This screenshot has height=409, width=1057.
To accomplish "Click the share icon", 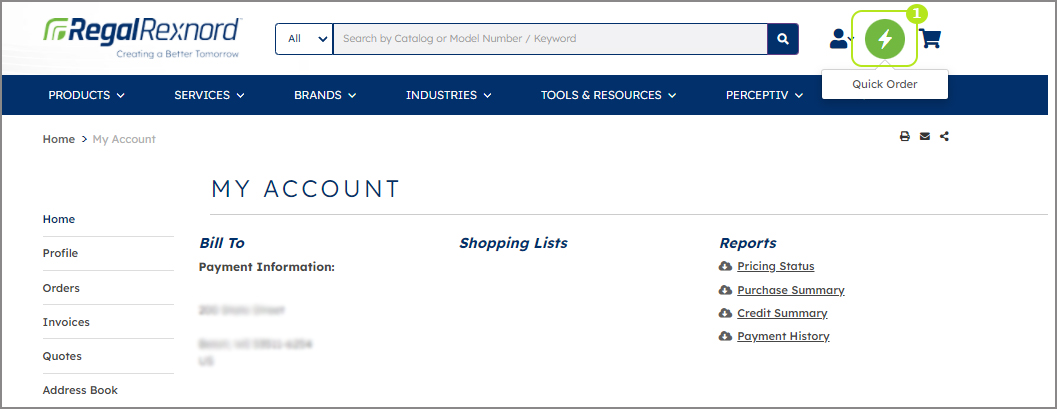I will point(944,137).
